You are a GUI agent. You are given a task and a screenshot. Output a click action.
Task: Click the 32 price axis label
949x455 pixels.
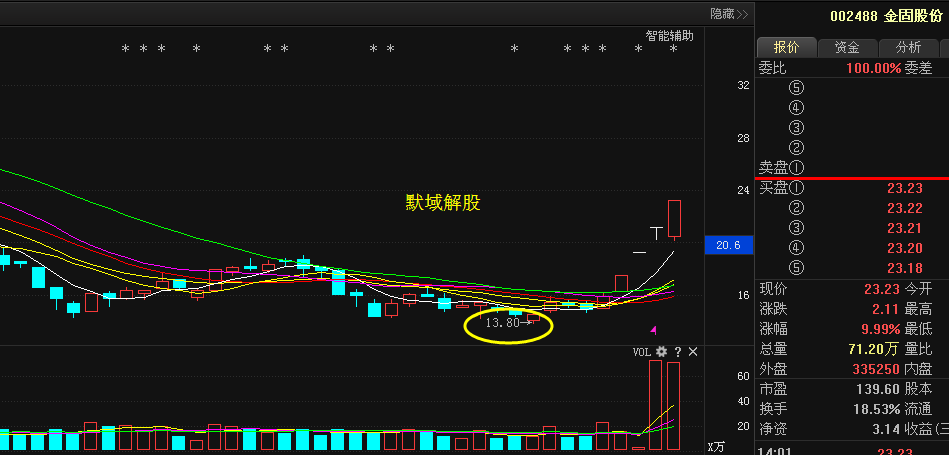pyautogui.click(x=743, y=85)
